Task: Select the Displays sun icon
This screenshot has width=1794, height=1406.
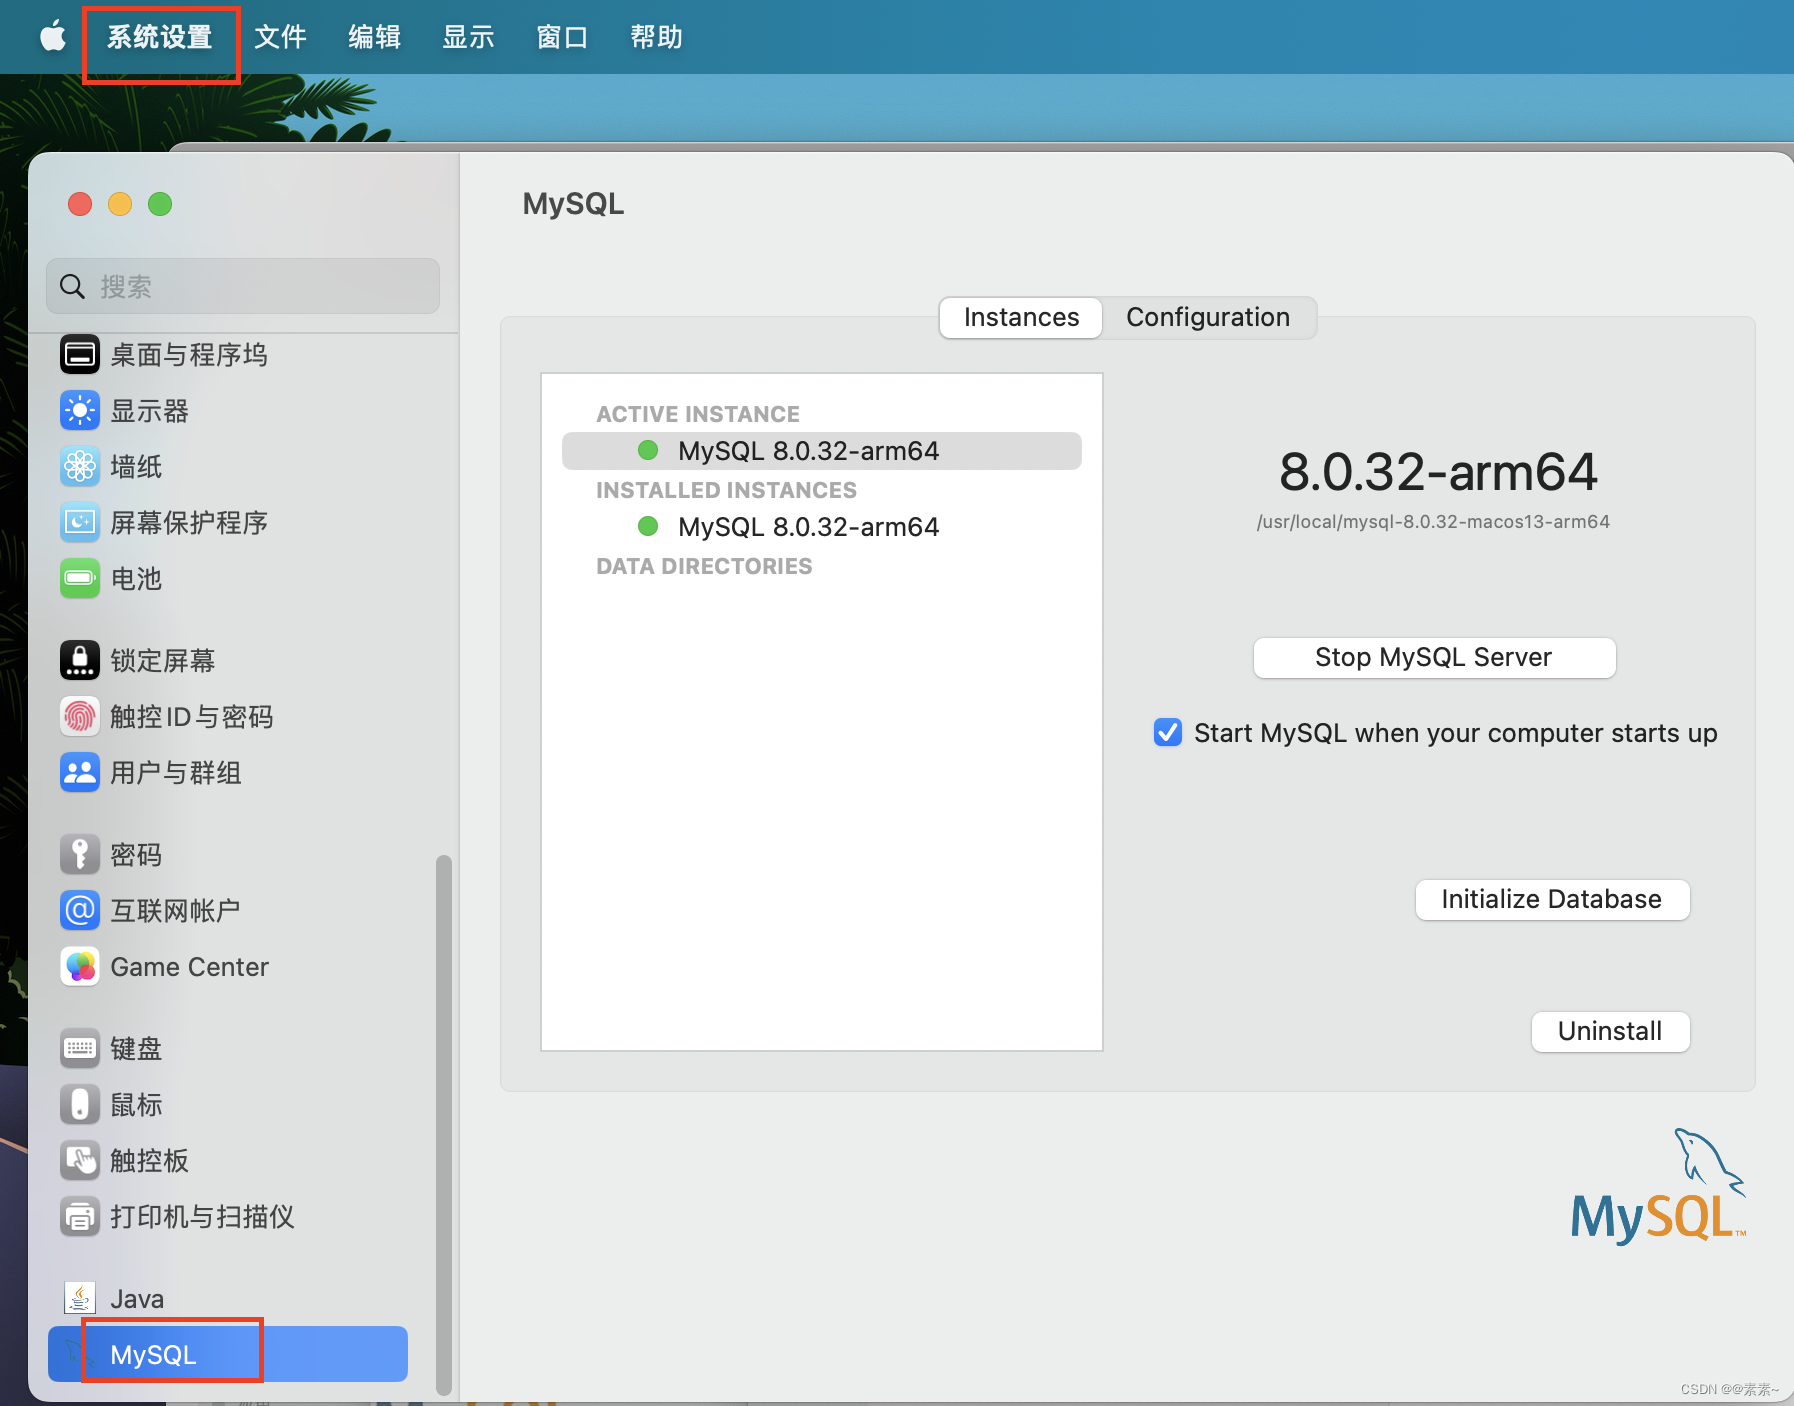Action: (x=80, y=410)
